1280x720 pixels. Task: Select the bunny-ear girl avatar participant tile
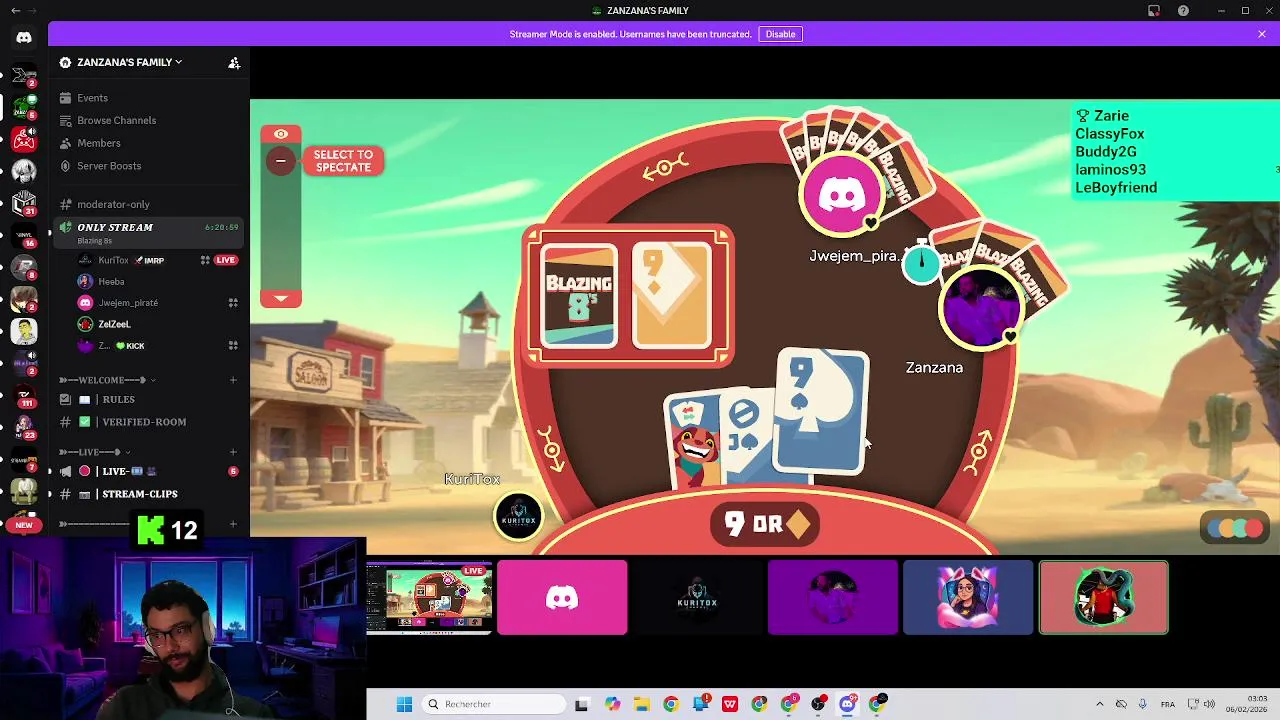(968, 598)
